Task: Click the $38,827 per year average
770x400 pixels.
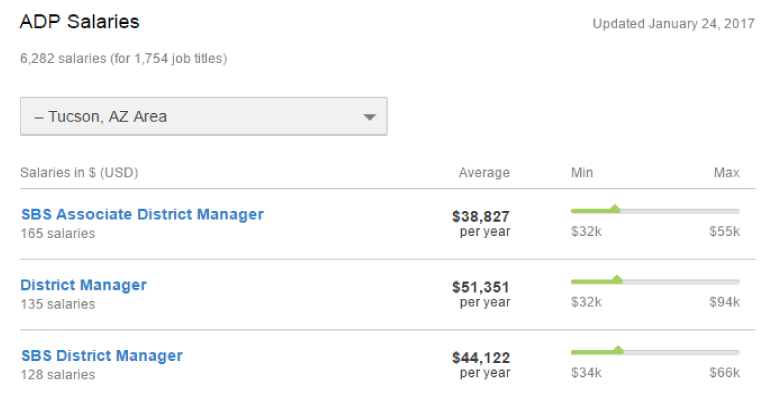Action: 481,222
